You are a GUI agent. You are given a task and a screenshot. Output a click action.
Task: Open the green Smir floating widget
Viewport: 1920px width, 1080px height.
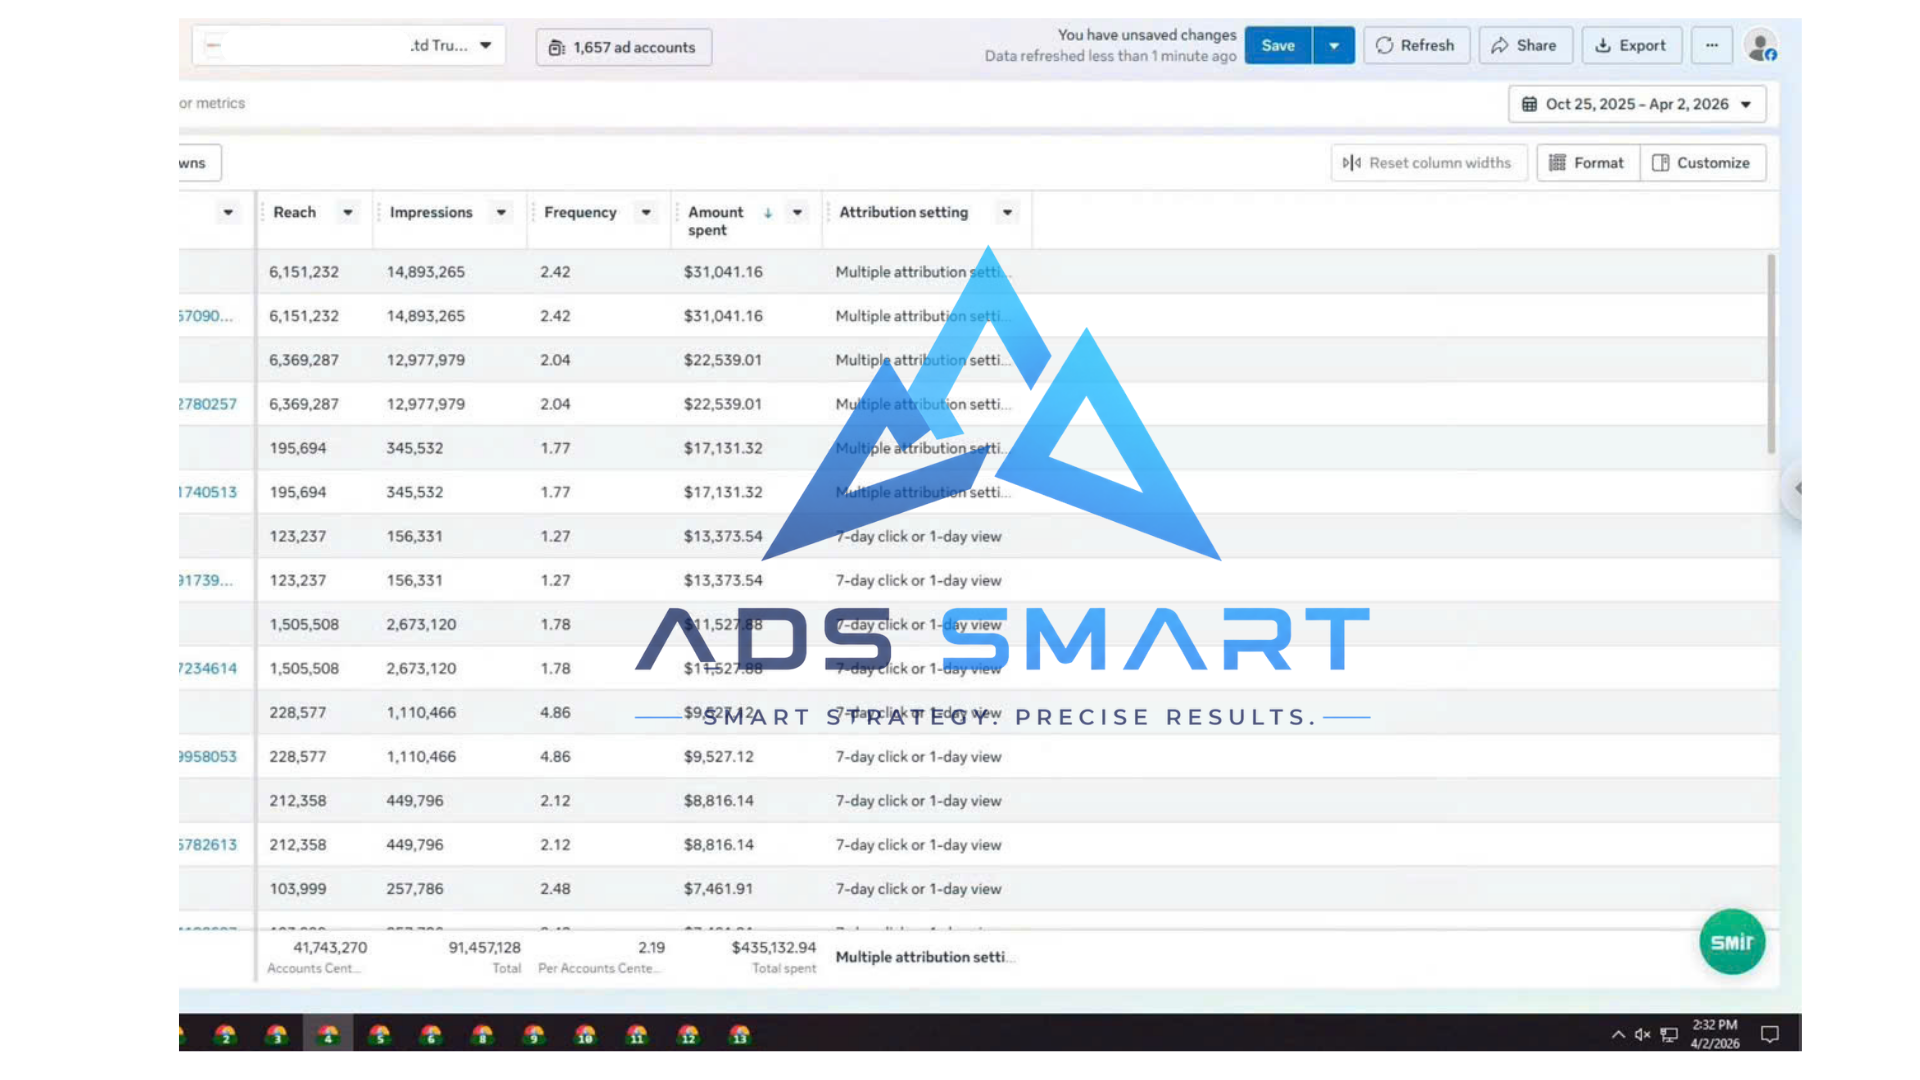coord(1732,942)
